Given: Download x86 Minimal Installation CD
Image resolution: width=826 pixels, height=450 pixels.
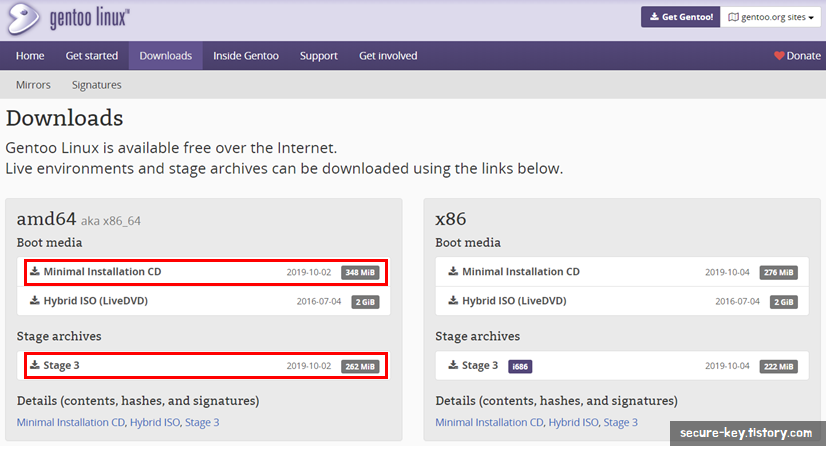Looking at the screenshot, I should (x=622, y=272).
